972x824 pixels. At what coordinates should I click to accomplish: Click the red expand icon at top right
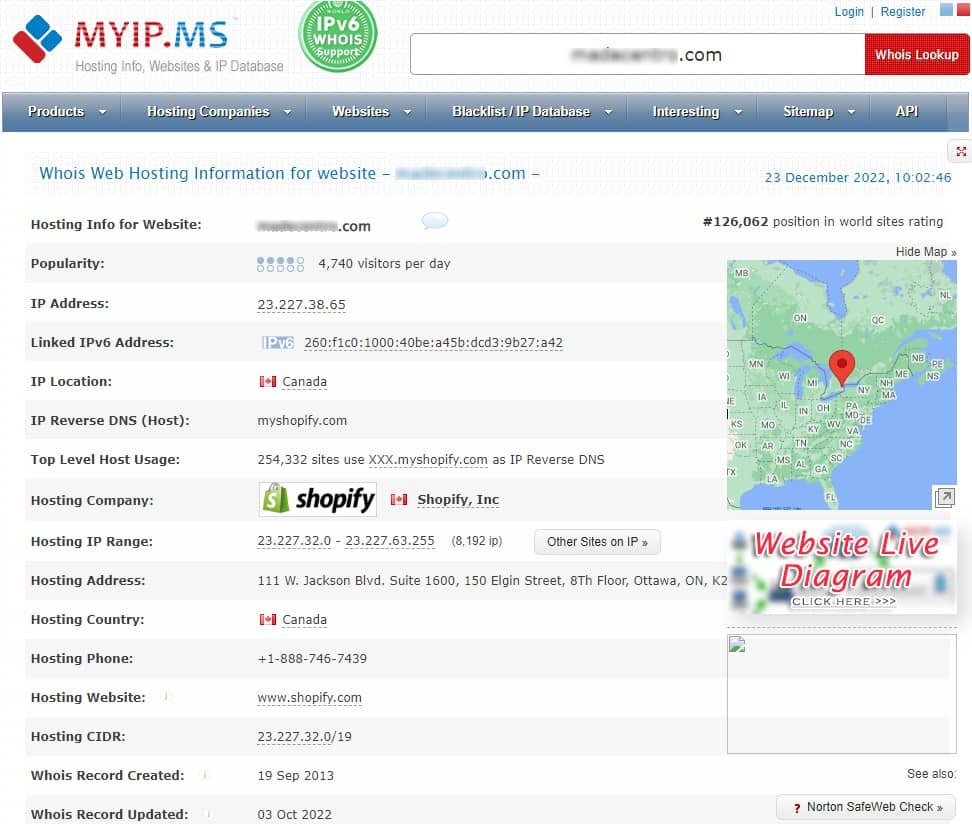click(x=961, y=151)
